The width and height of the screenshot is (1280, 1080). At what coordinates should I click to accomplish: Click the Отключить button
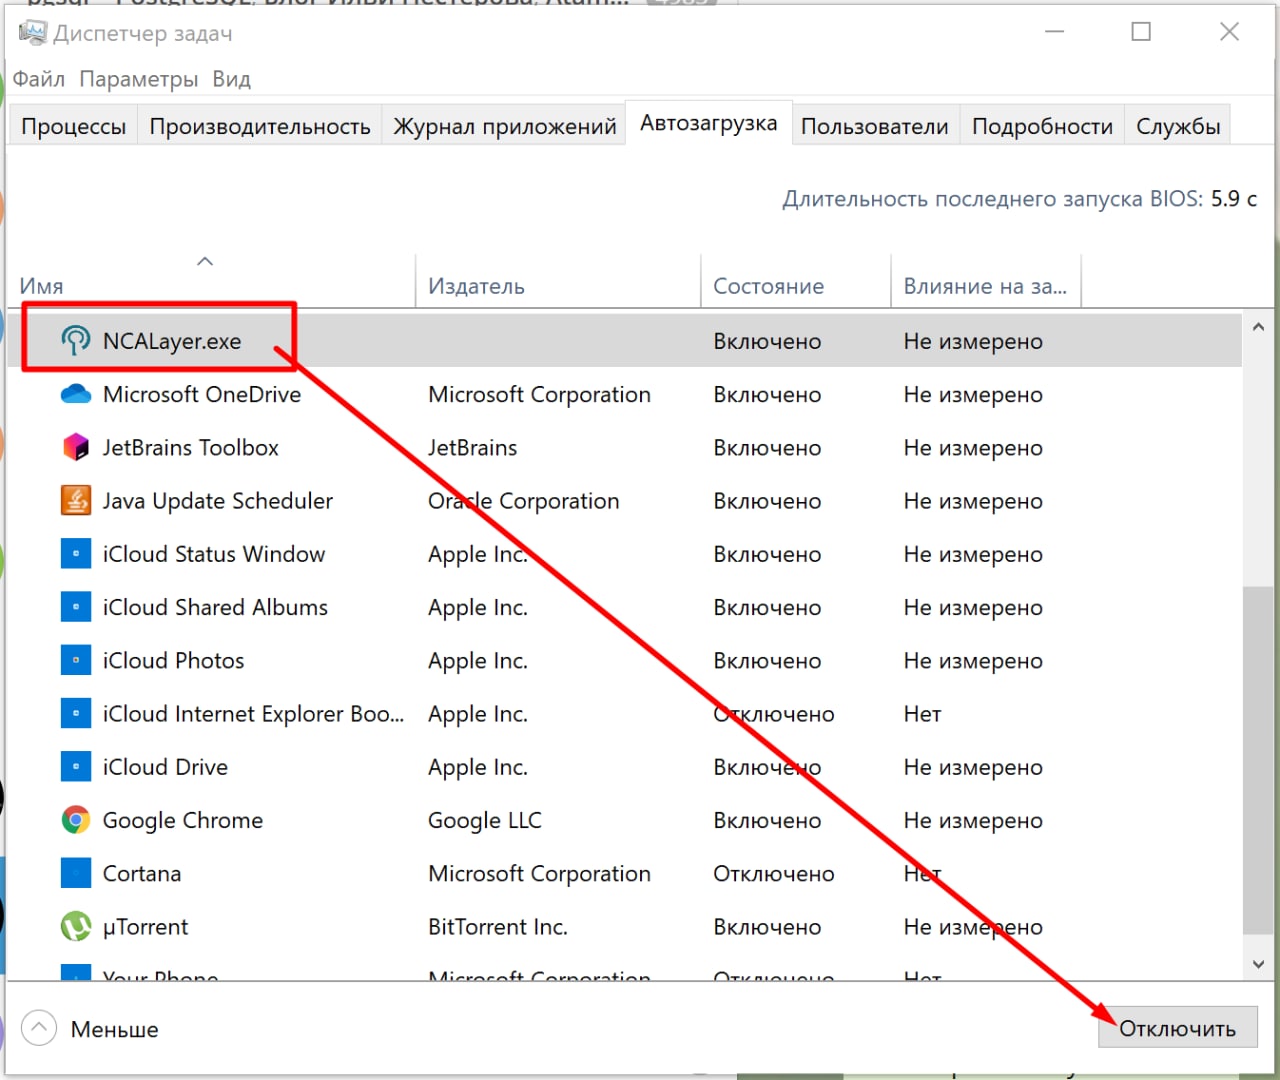click(1178, 1028)
